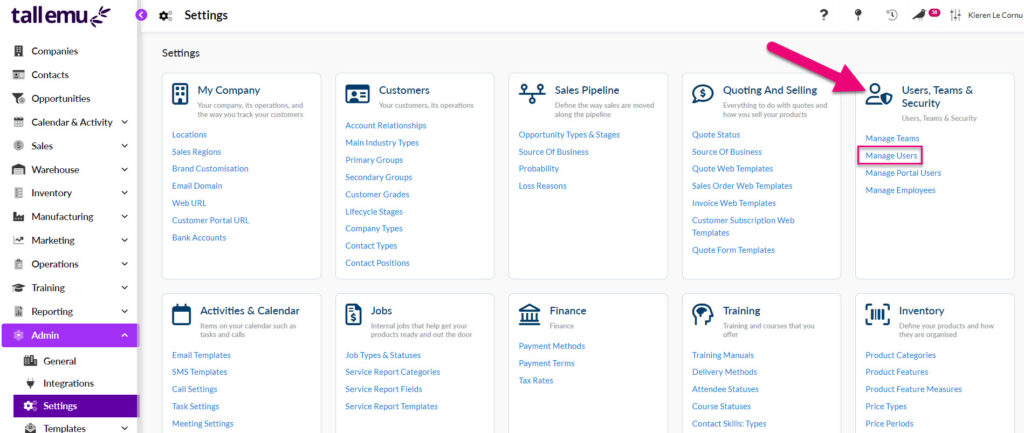Click the Activities & Calendar calendar icon

tap(181, 314)
